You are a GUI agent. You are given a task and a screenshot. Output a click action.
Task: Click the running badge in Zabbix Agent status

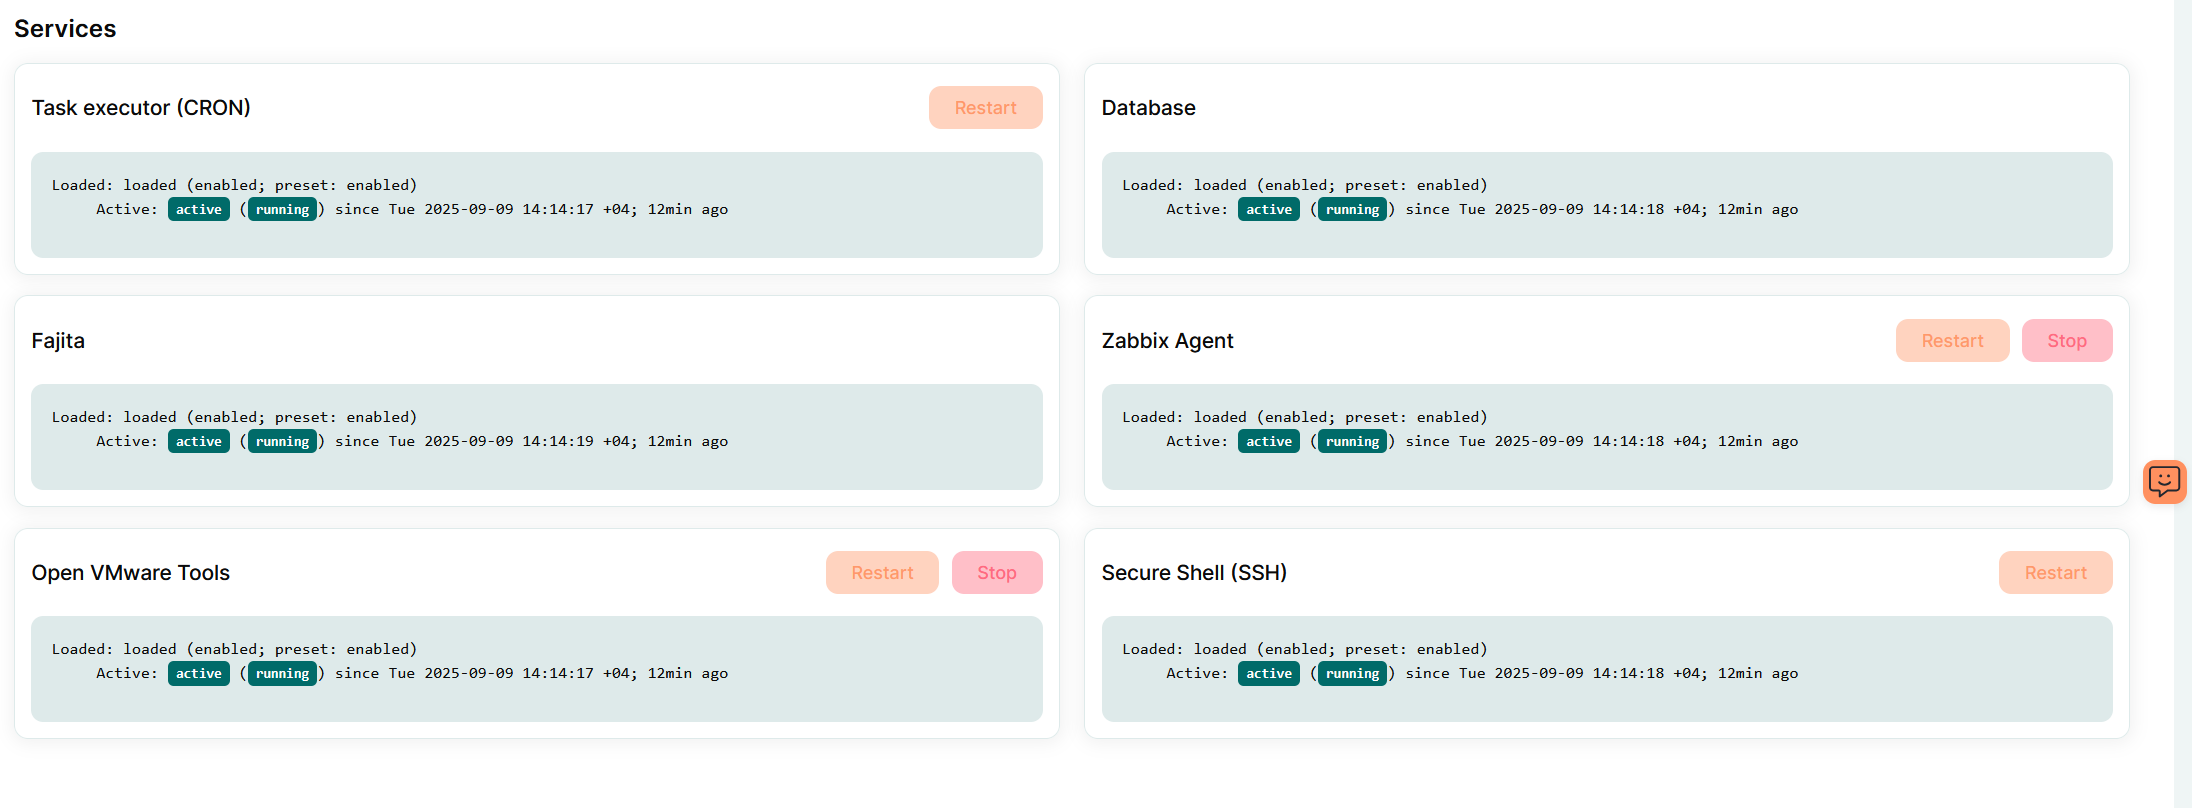(1352, 441)
